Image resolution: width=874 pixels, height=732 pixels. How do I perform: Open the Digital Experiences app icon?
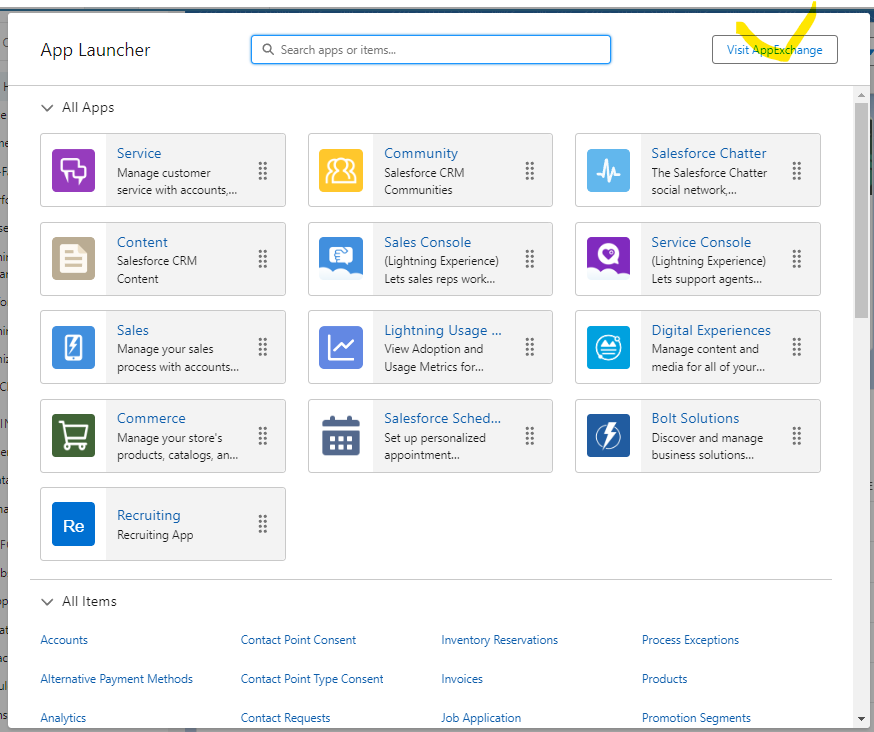coord(608,347)
